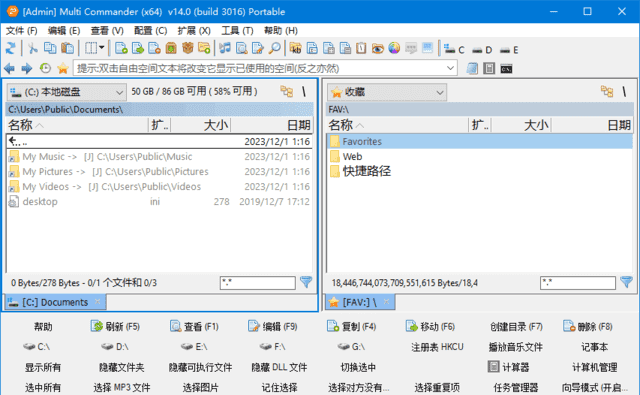This screenshot has height=395, width=640.
Task: Click the pack files archive icon
Action: pos(171,49)
